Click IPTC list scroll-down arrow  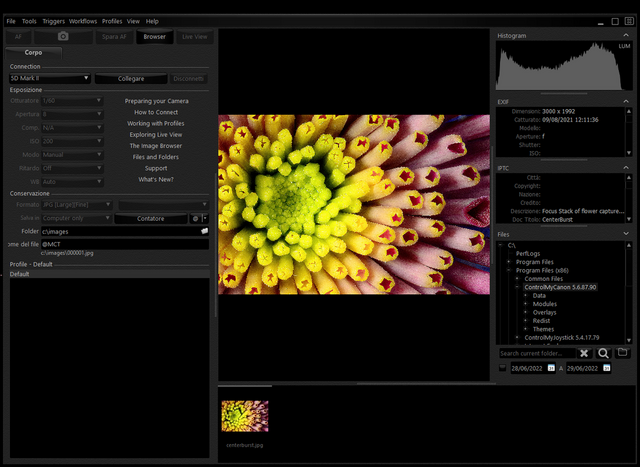tap(629, 219)
